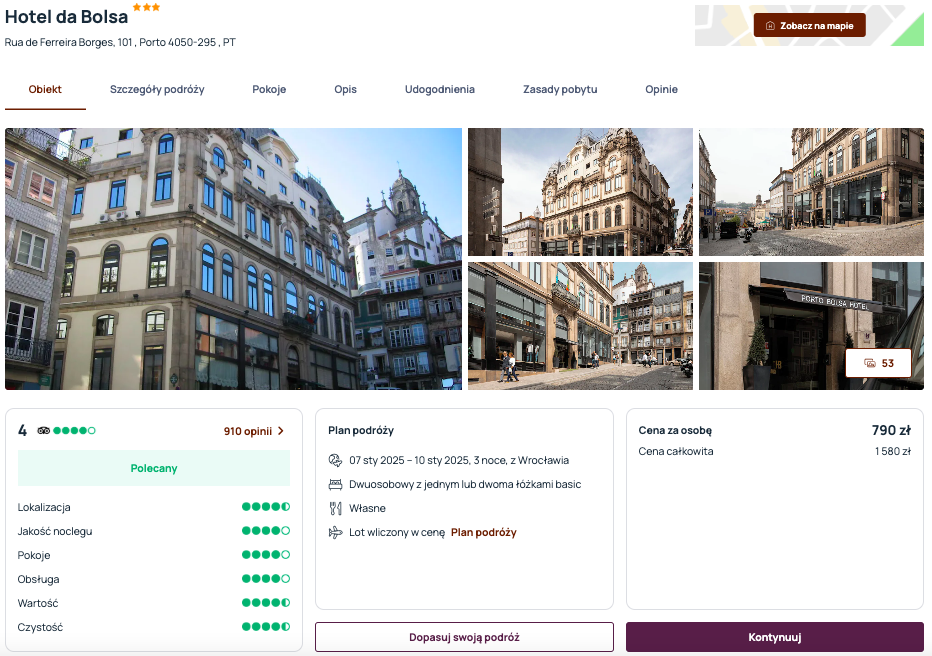Click the Lot wliczony w cenę text

click(x=397, y=532)
